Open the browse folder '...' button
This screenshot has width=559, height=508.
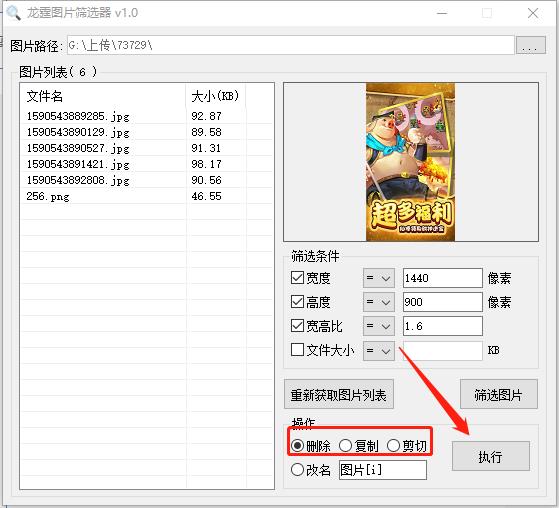(x=530, y=45)
